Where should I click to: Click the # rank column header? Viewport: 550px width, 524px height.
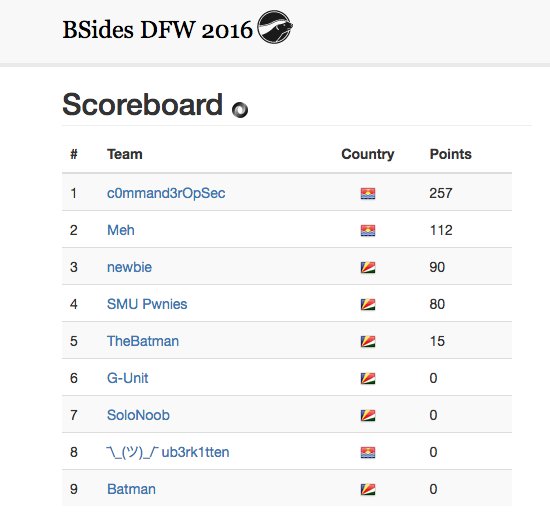[74, 154]
